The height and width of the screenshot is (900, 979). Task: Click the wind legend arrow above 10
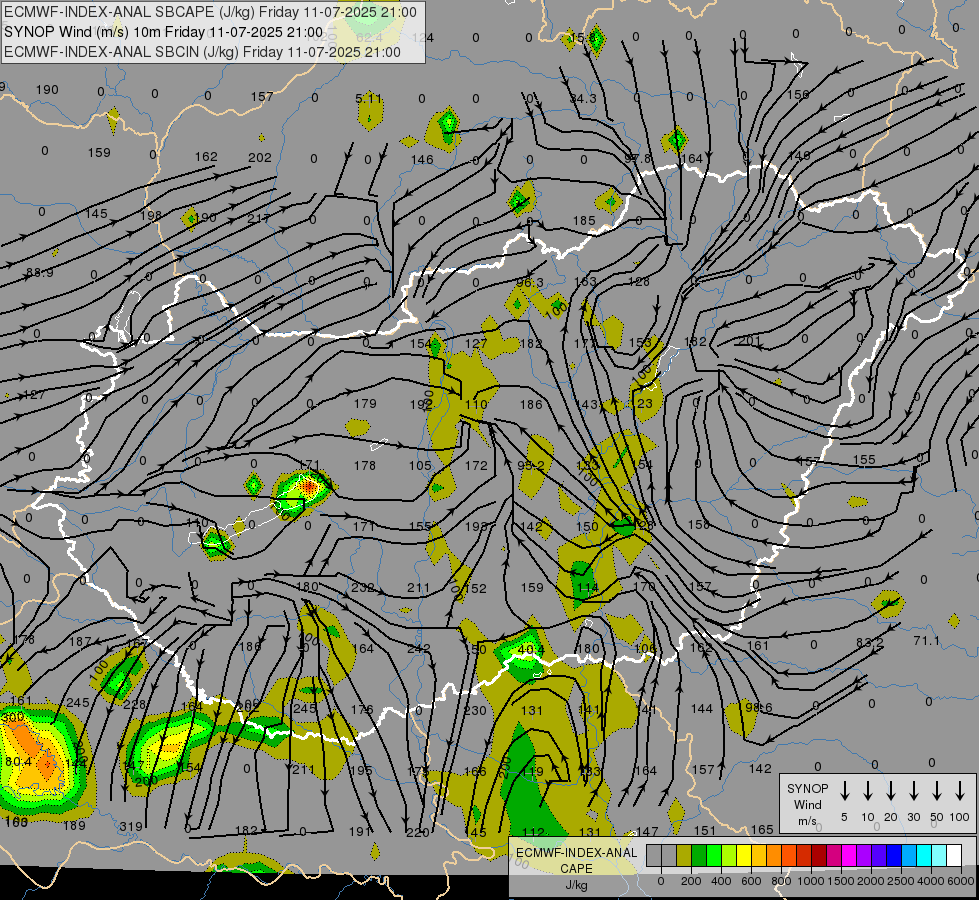[867, 790]
